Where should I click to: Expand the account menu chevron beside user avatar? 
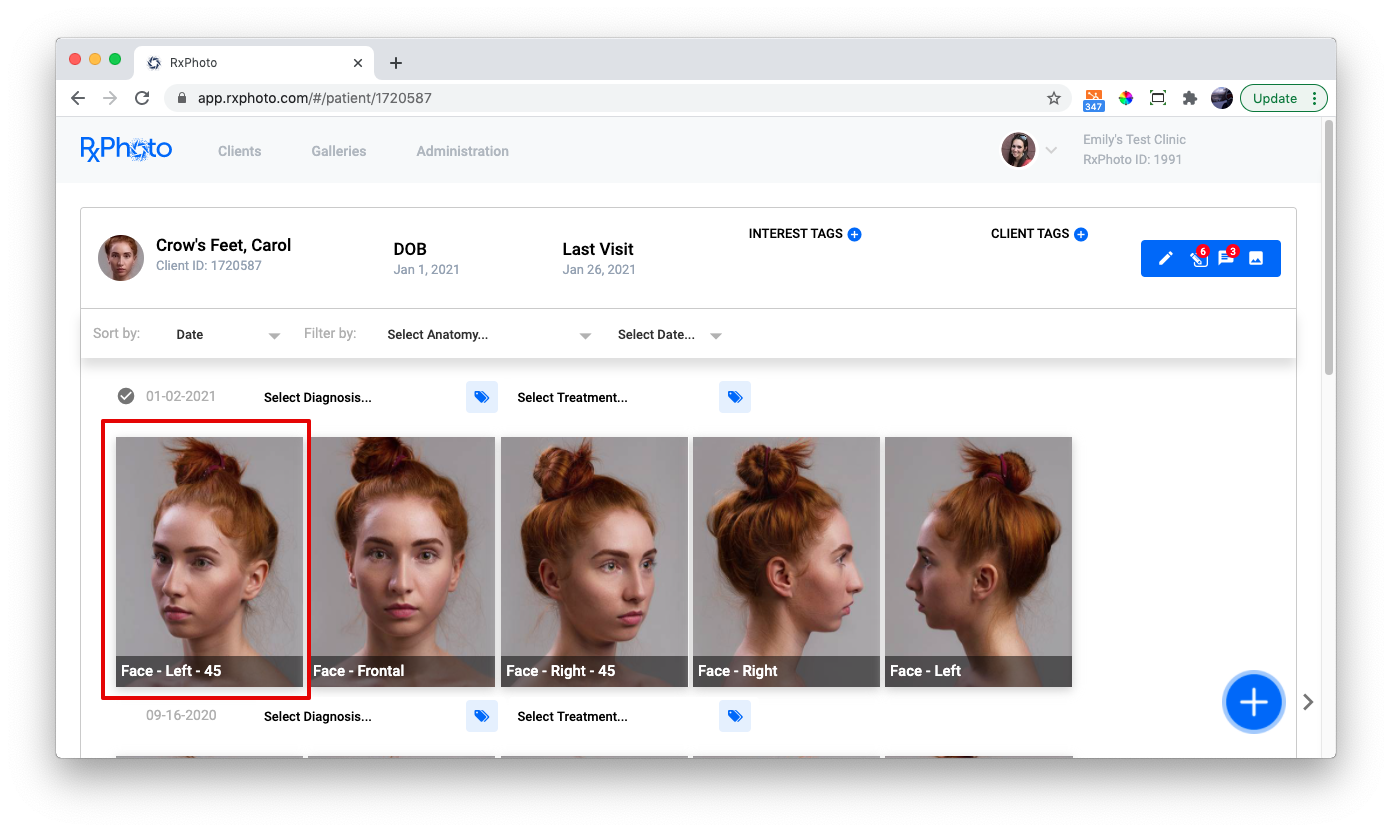pos(1051,150)
